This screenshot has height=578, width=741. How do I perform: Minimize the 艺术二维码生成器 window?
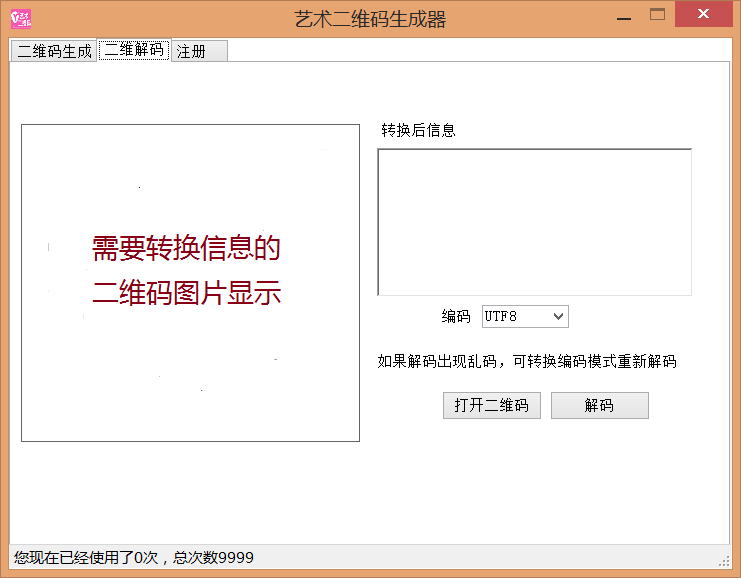[622, 15]
